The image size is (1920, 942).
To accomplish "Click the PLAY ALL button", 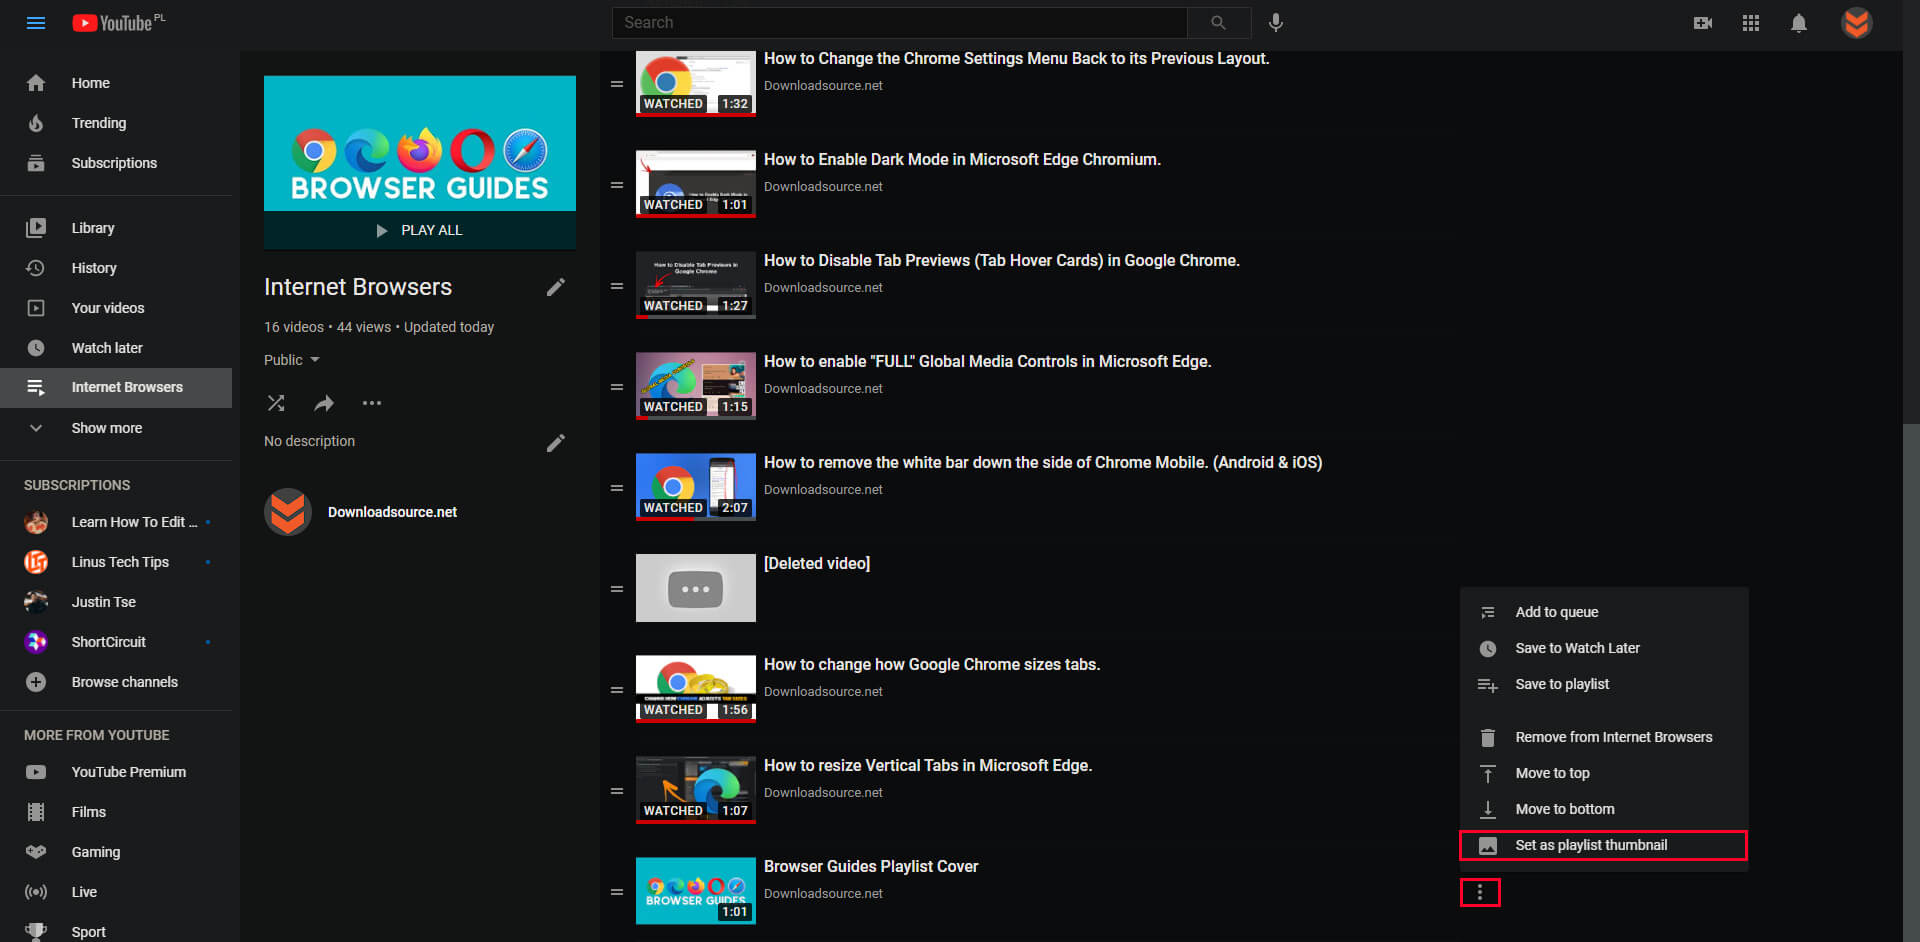I will click(420, 230).
